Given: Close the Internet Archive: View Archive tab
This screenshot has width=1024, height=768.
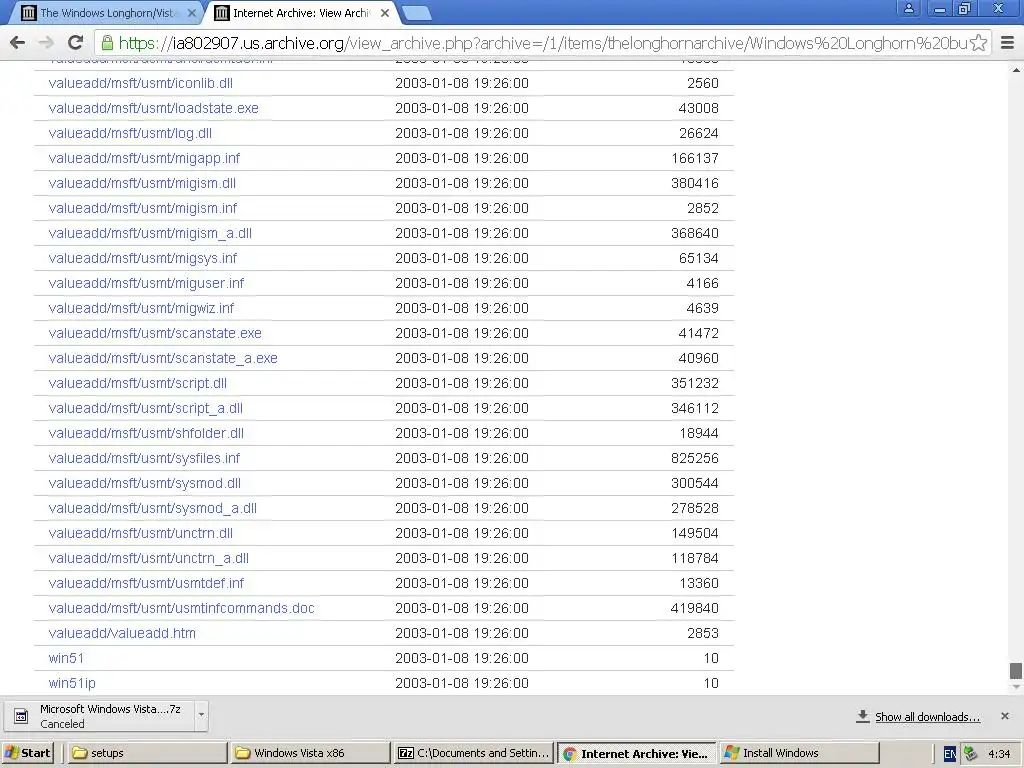Looking at the screenshot, I should pos(385,12).
